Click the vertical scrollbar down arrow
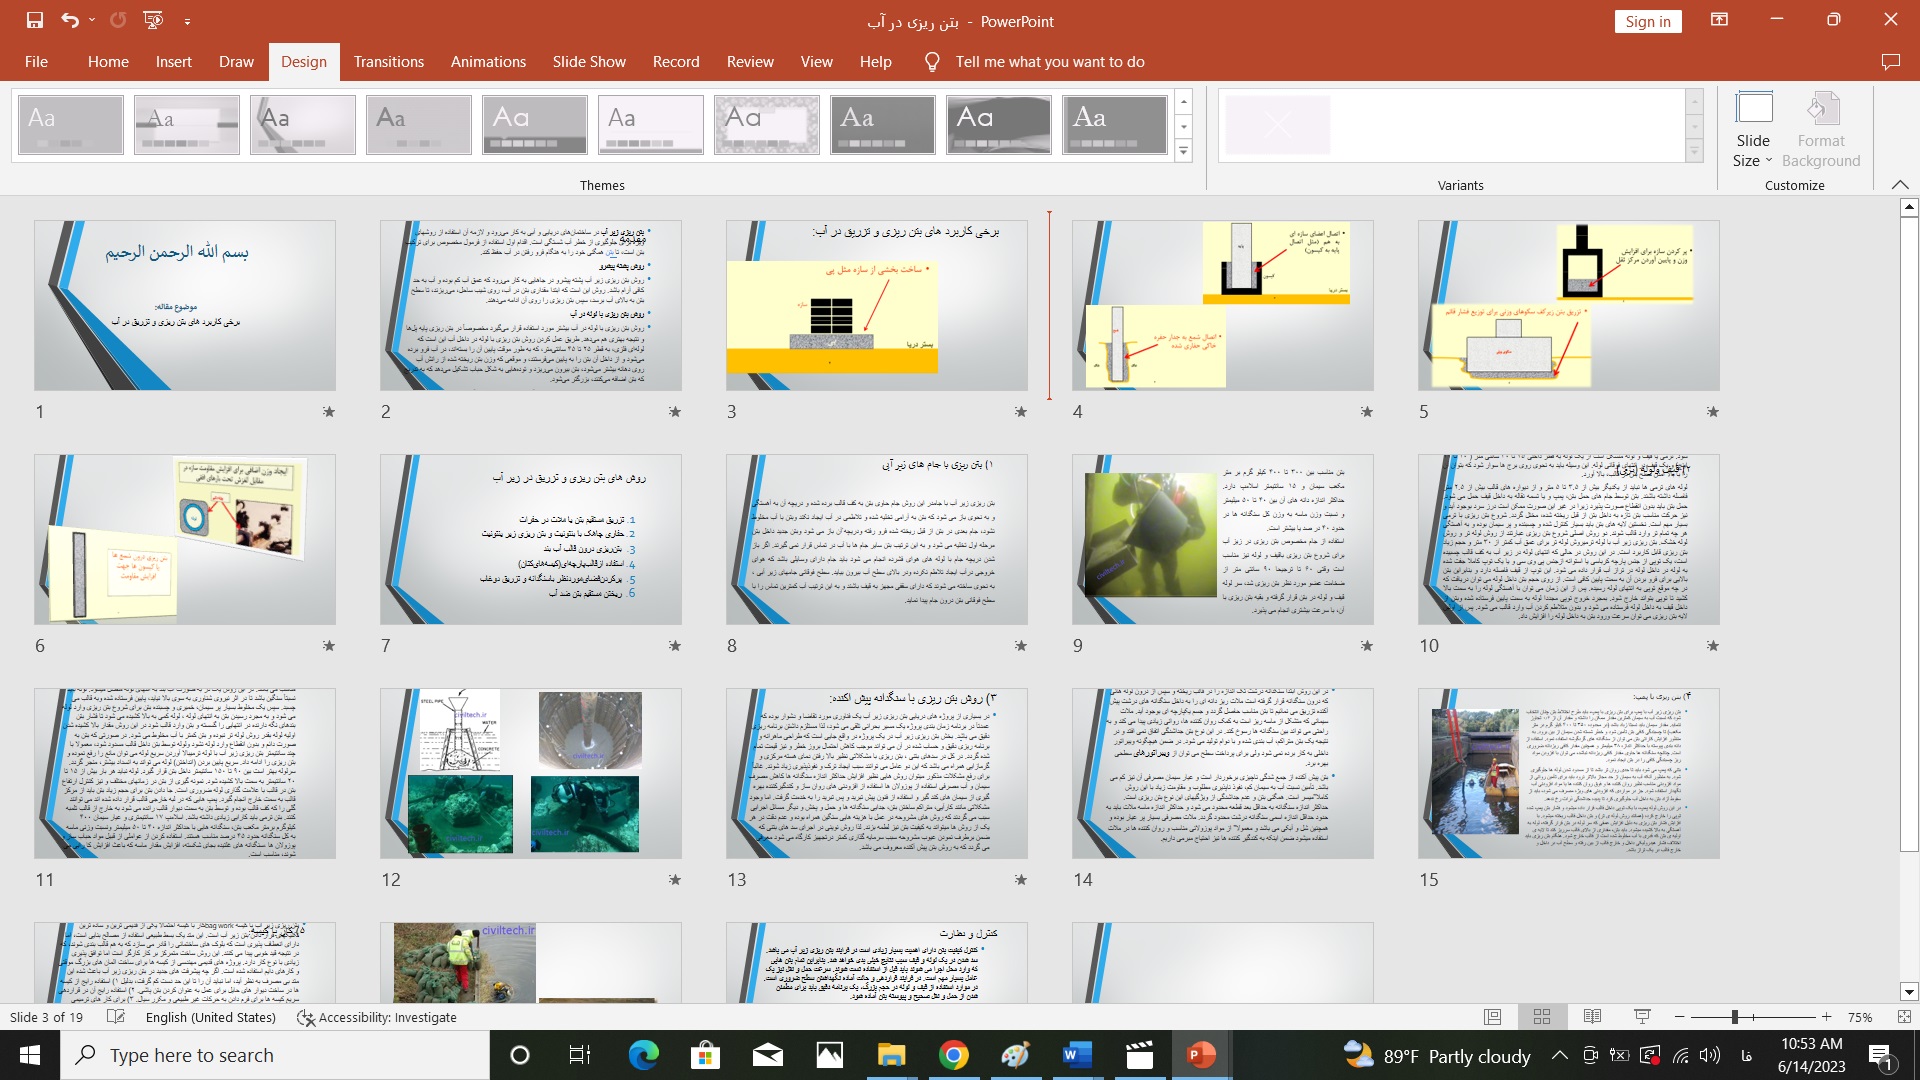Viewport: 1920px width, 1080px height. [x=1909, y=993]
